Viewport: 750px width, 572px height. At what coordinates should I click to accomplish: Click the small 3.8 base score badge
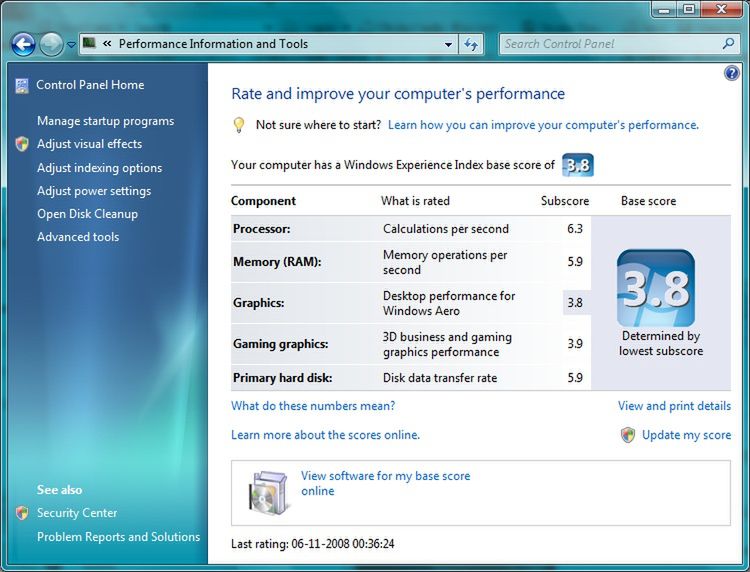tap(578, 165)
